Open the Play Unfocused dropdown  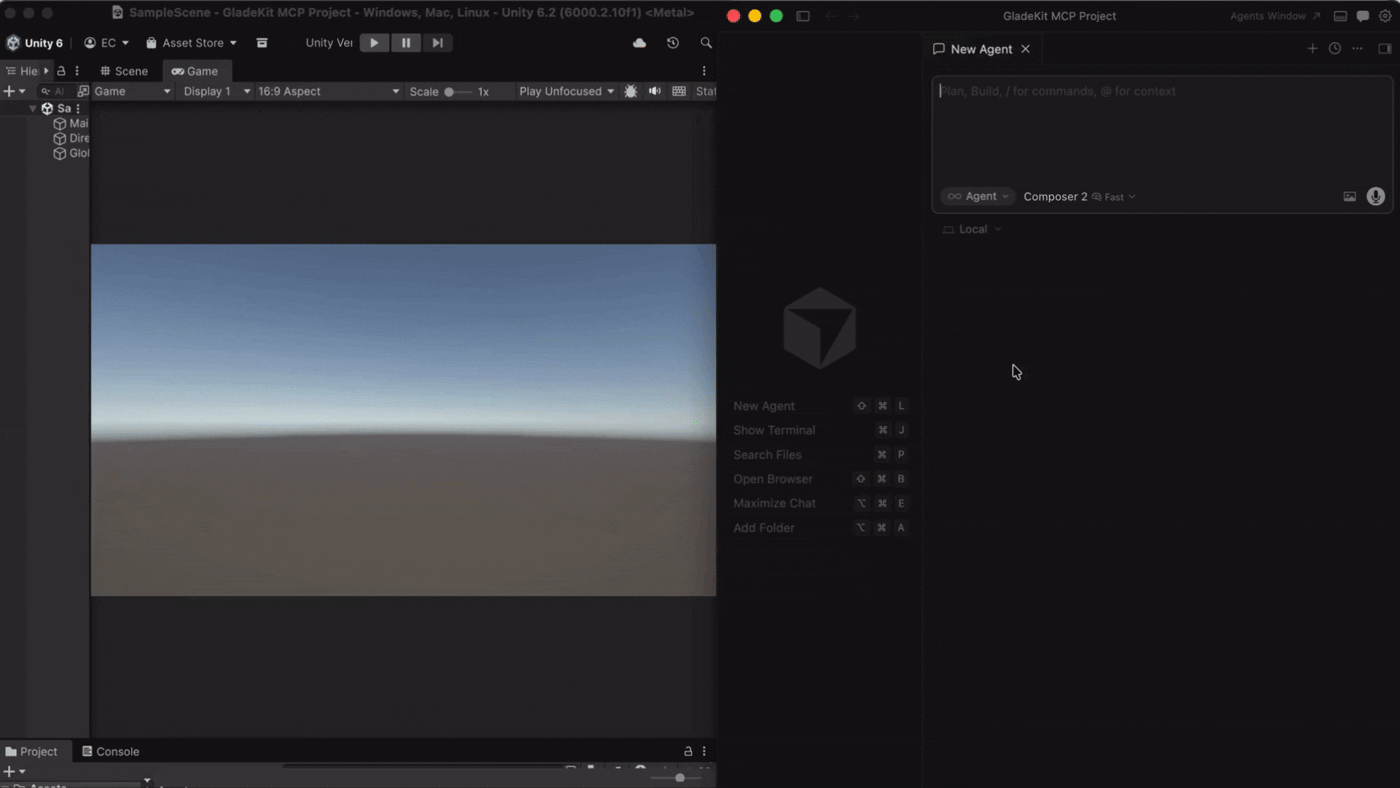click(x=566, y=91)
